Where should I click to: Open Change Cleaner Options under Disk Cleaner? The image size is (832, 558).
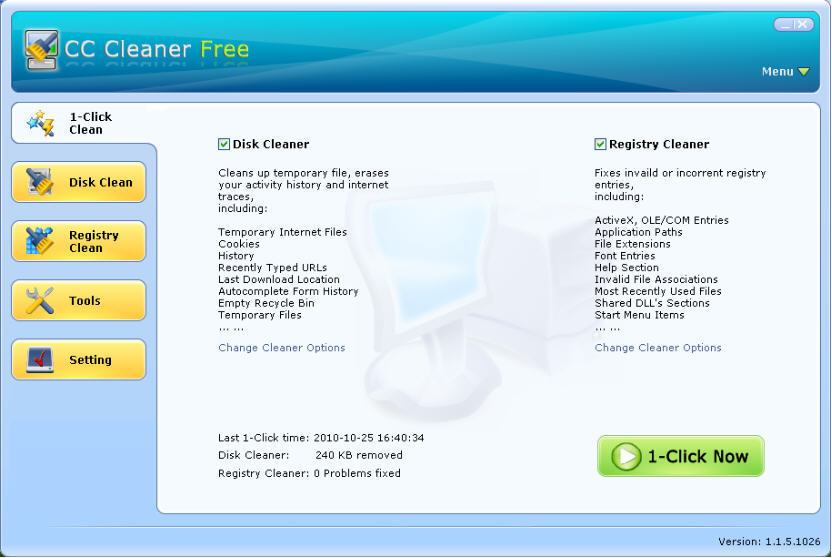[282, 348]
